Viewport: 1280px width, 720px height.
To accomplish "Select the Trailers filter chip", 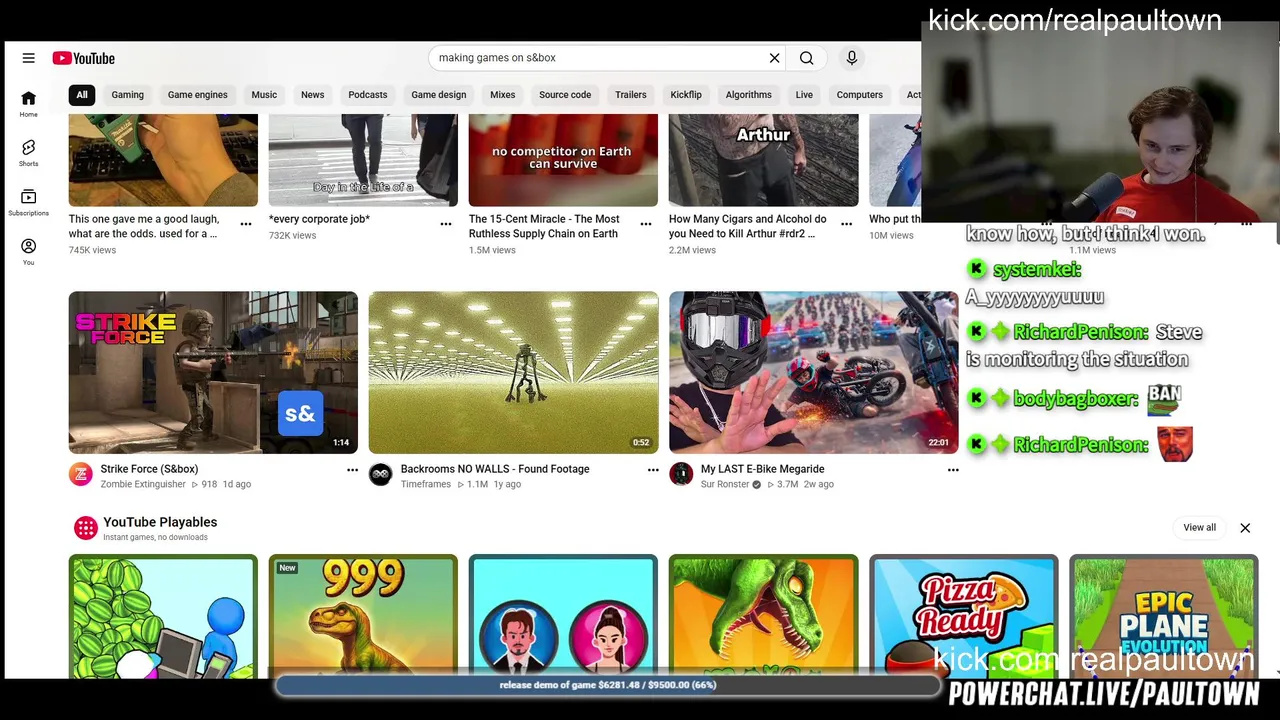I will pos(631,95).
